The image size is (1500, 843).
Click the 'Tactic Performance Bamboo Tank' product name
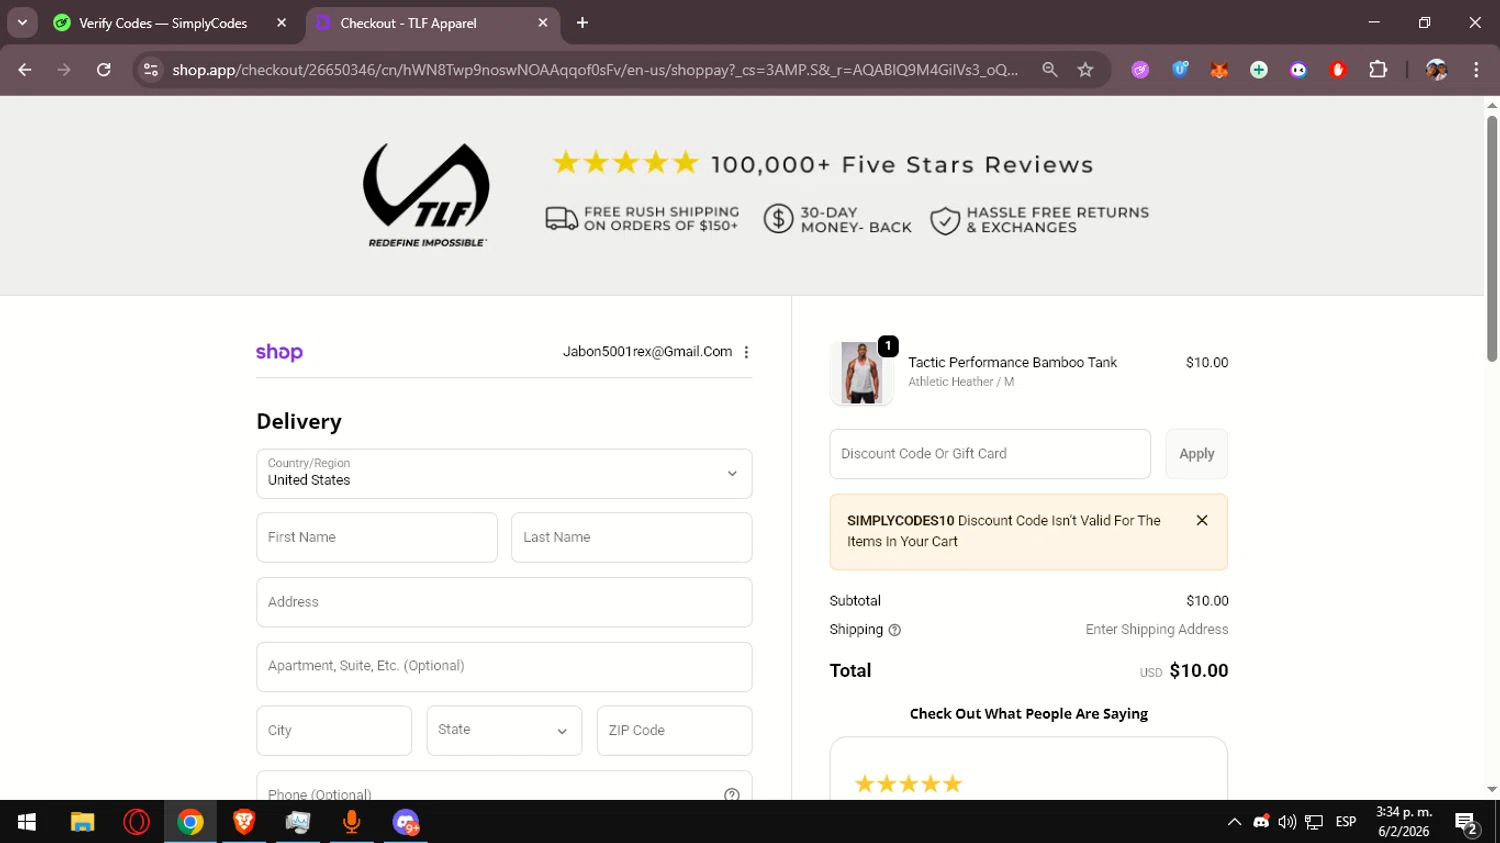click(1012, 362)
